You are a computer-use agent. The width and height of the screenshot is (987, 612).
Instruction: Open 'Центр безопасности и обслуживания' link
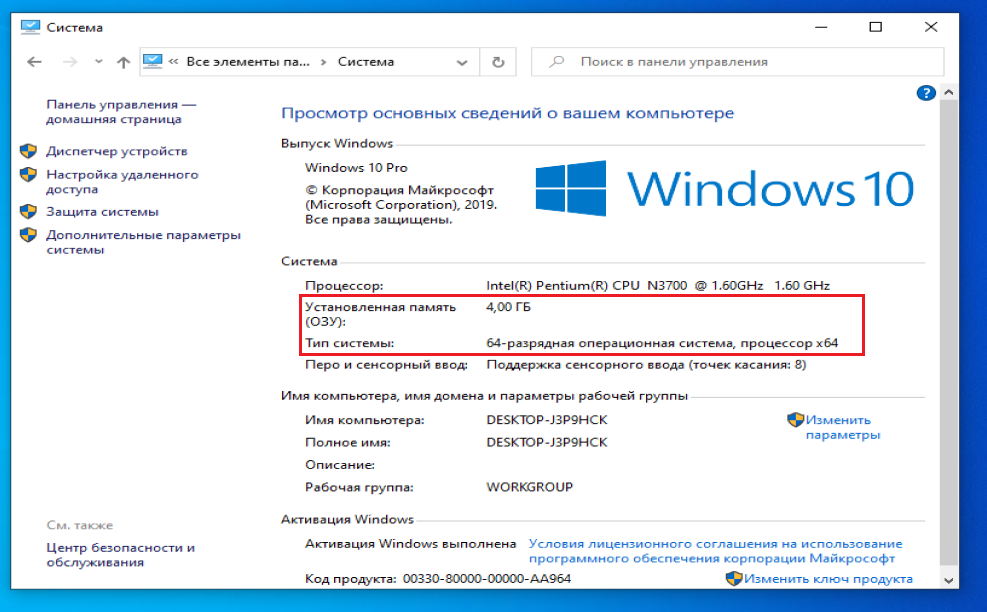point(121,555)
